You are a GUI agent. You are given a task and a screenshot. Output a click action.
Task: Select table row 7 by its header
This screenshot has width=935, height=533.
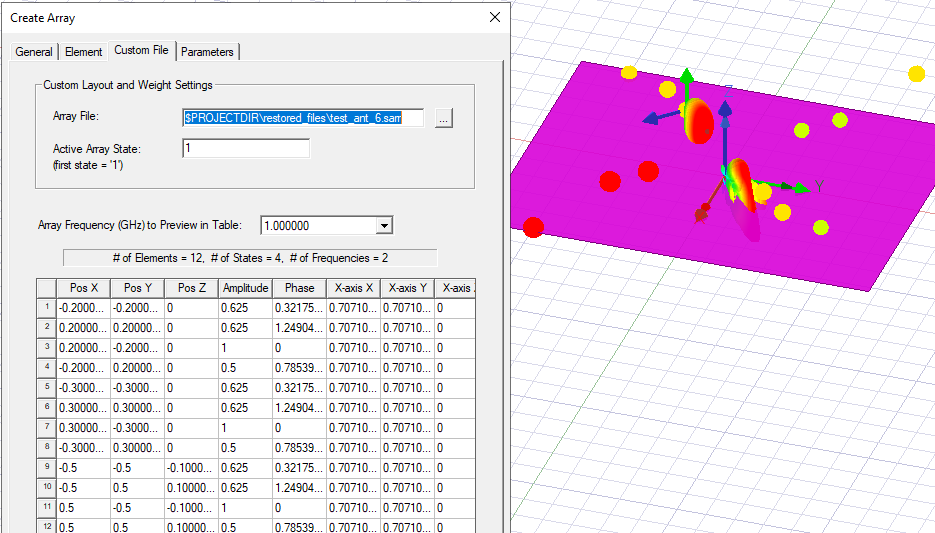tap(46, 428)
